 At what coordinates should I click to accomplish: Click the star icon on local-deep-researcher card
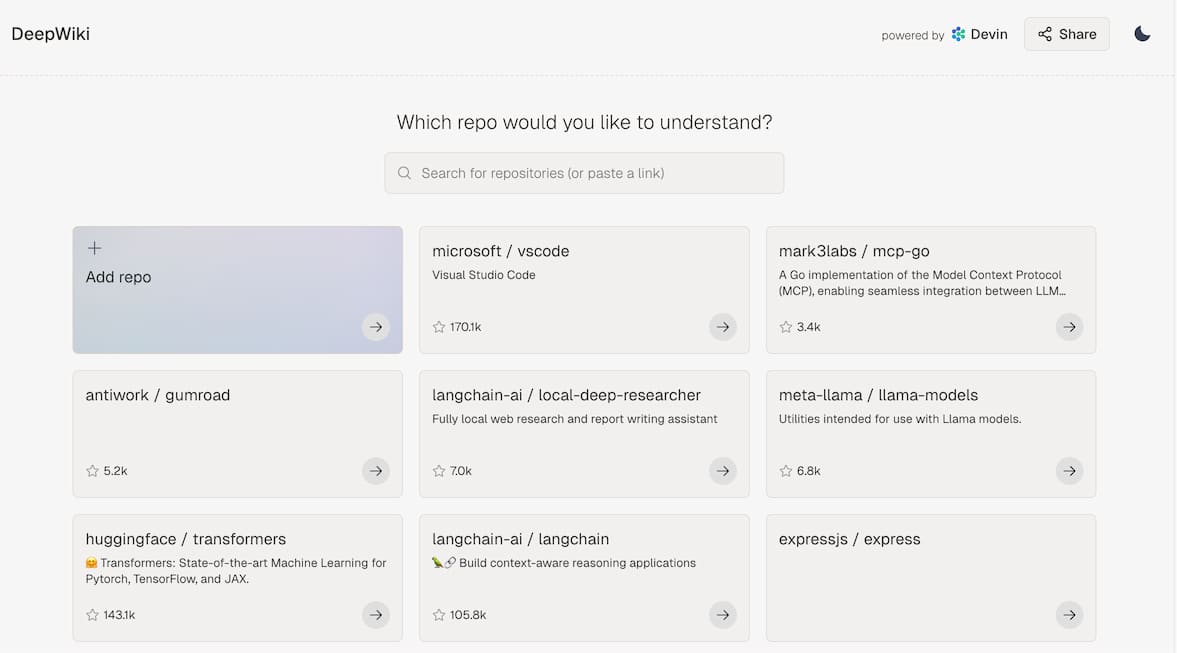point(439,471)
